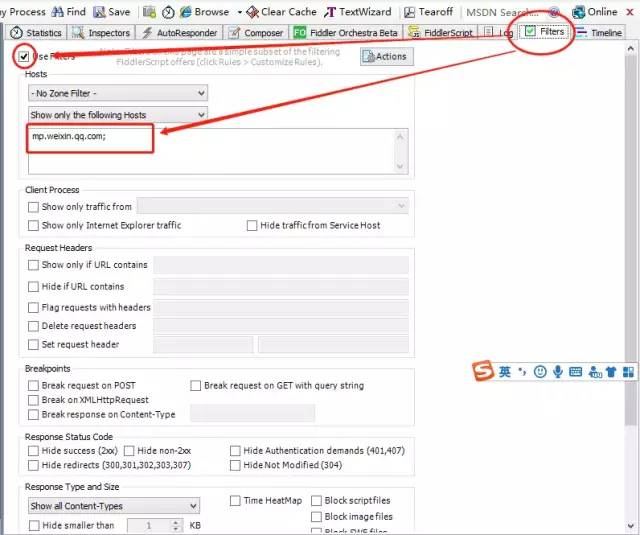Enable Show only Internet Explorer traffic

pyautogui.click(x=33, y=226)
